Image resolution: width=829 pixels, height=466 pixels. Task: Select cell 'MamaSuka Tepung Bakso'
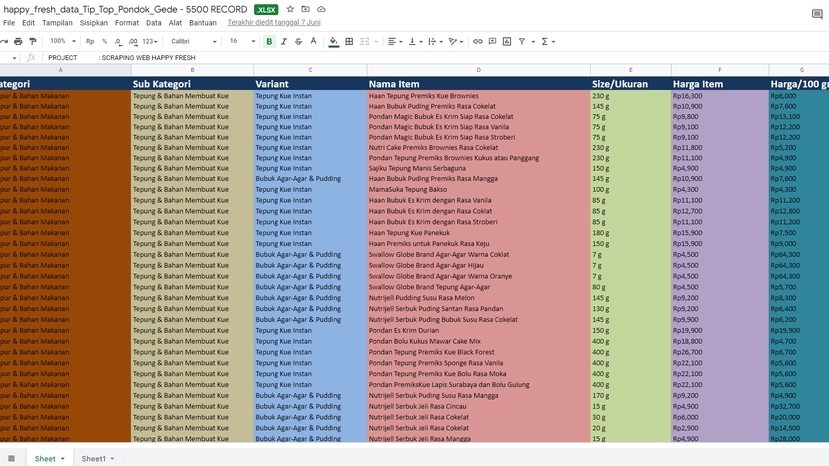click(478, 189)
